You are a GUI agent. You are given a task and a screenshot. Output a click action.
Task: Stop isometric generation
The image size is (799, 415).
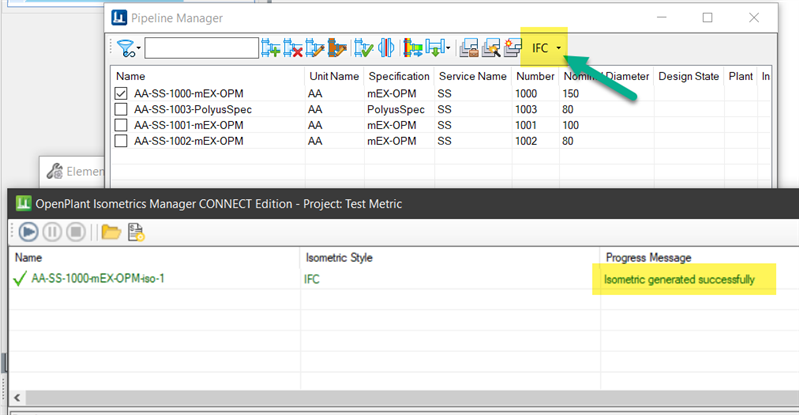click(76, 232)
